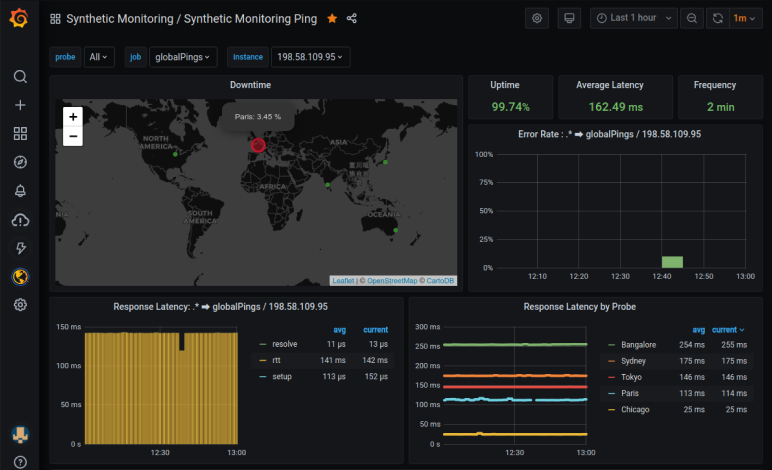Open dashboard settings gear in top bar

[x=538, y=18]
